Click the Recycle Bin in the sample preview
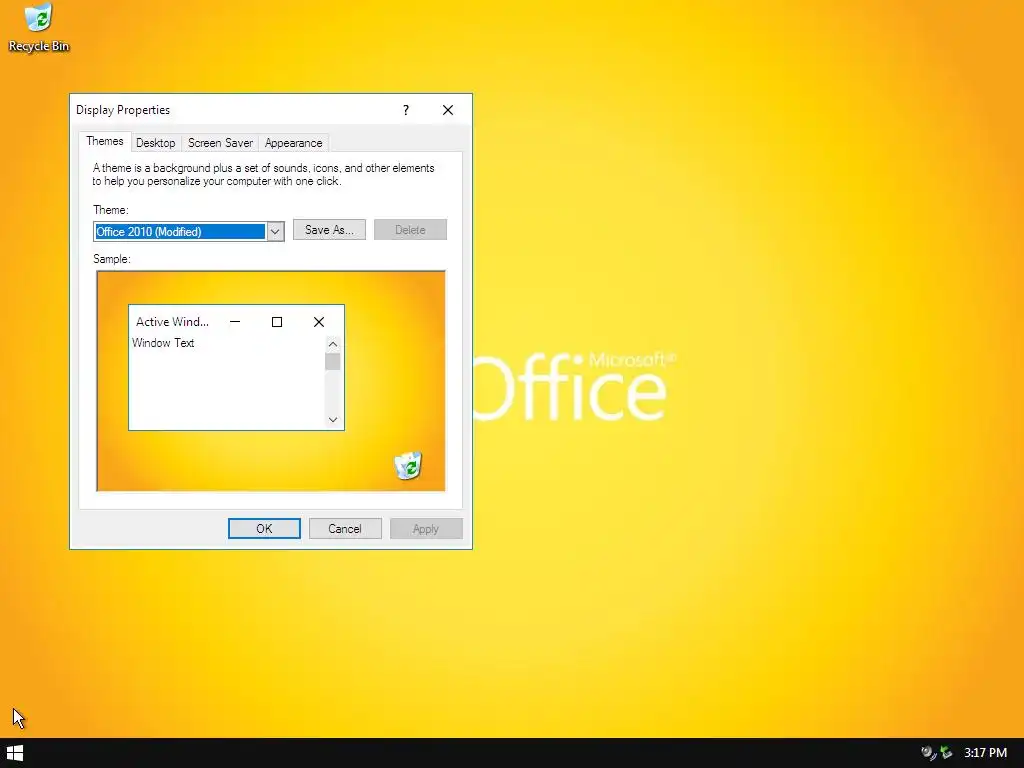1024x768 pixels. (x=408, y=465)
